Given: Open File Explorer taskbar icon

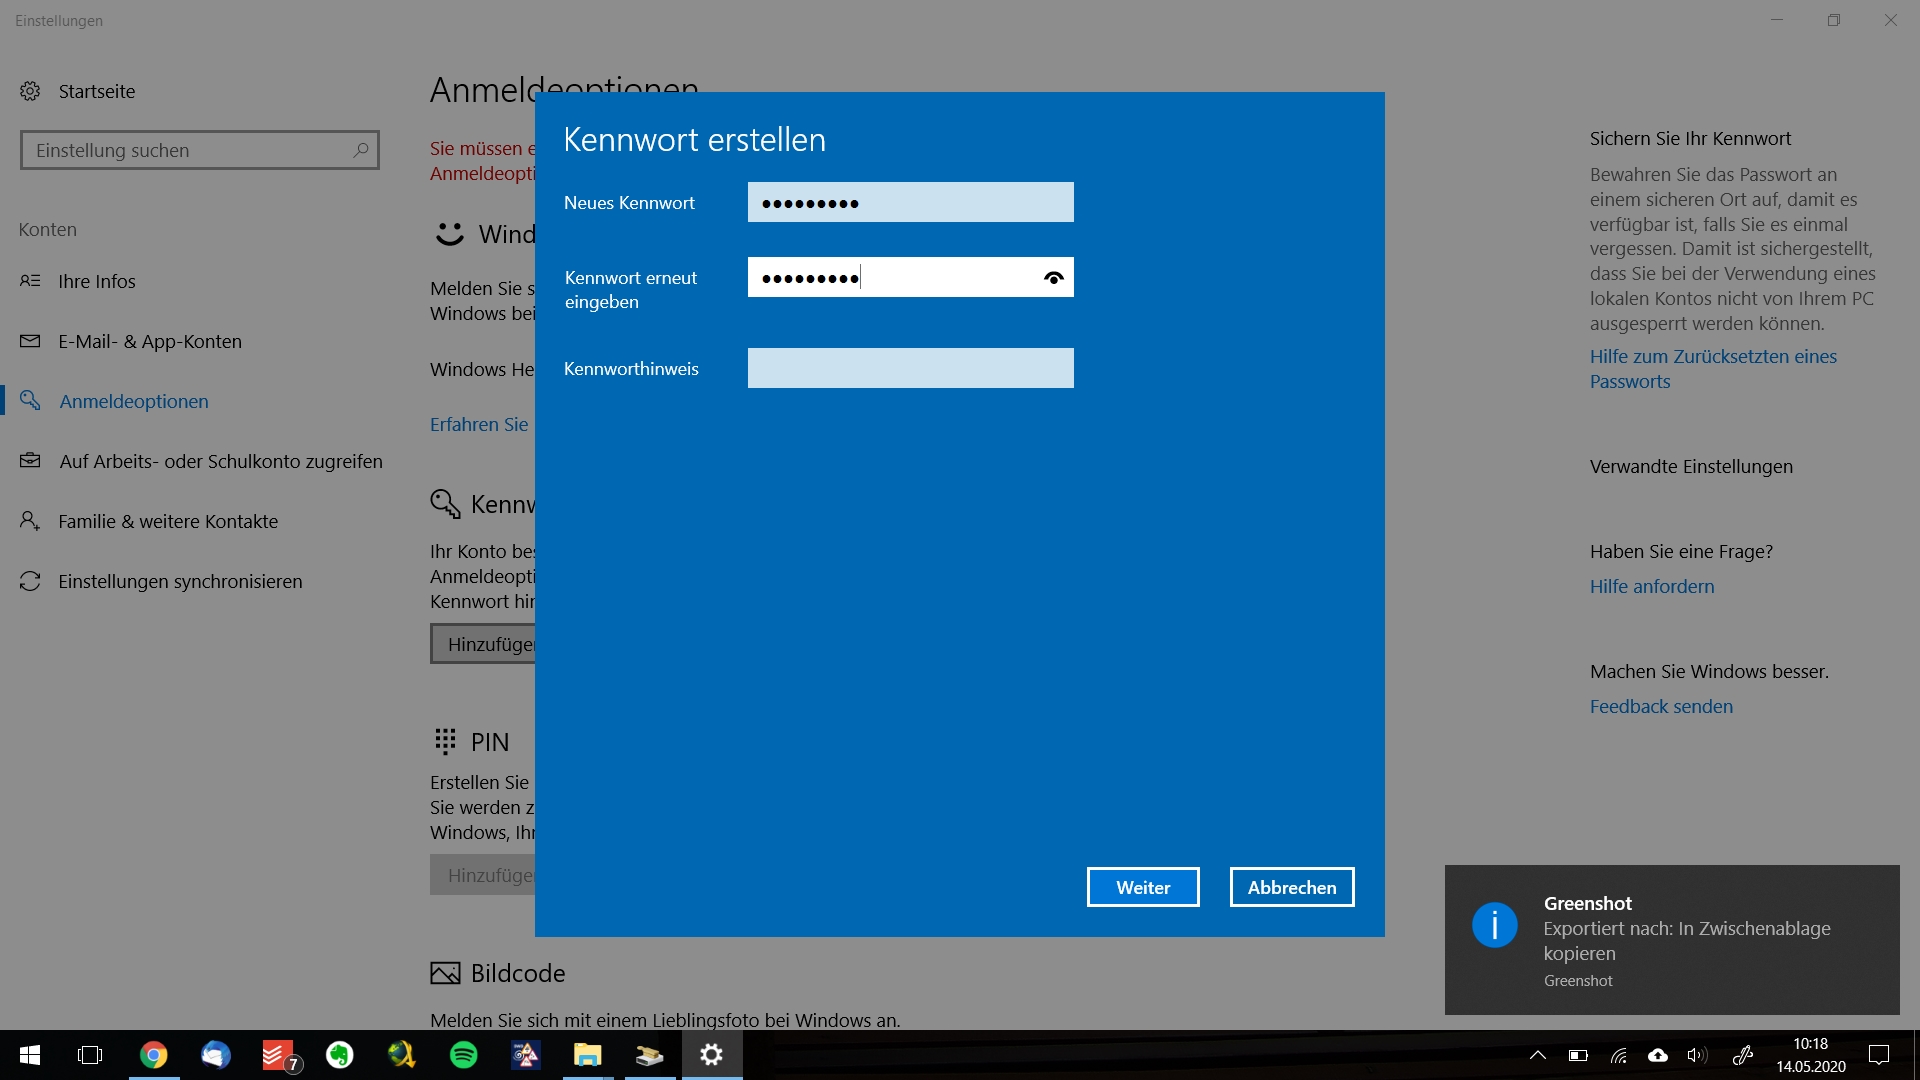Looking at the screenshot, I should click(587, 1055).
